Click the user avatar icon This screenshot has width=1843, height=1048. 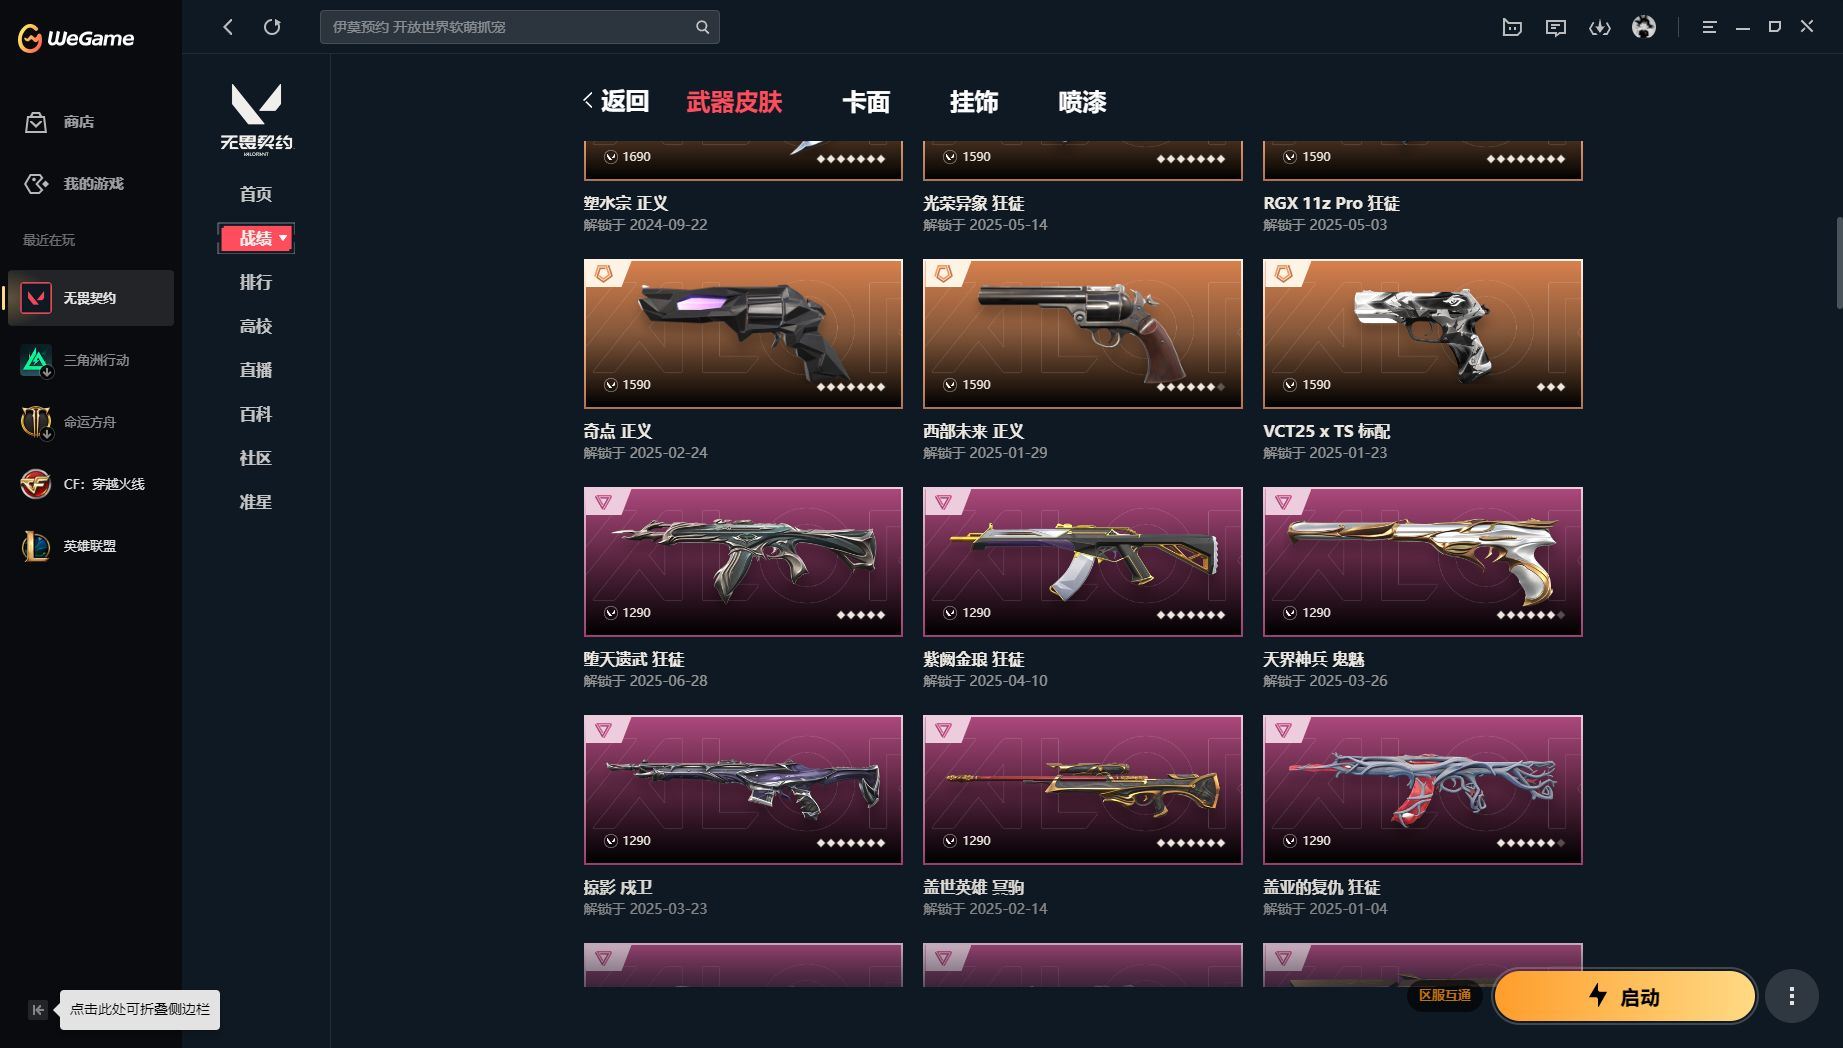(x=1643, y=27)
